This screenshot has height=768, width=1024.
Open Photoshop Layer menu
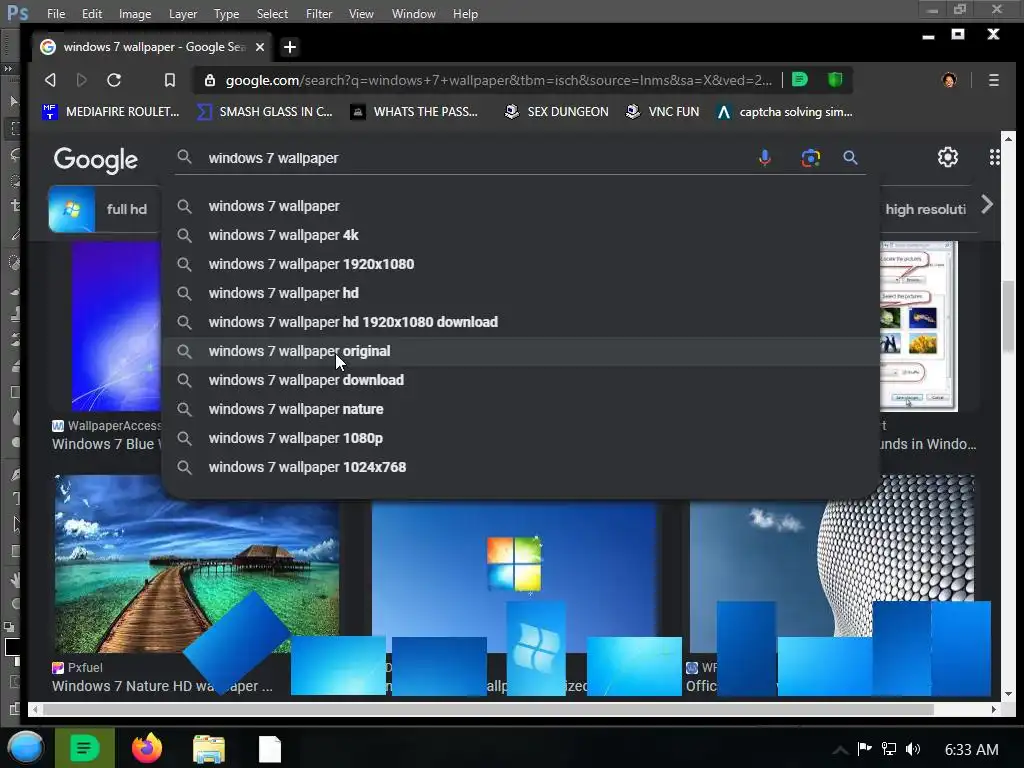tap(183, 14)
